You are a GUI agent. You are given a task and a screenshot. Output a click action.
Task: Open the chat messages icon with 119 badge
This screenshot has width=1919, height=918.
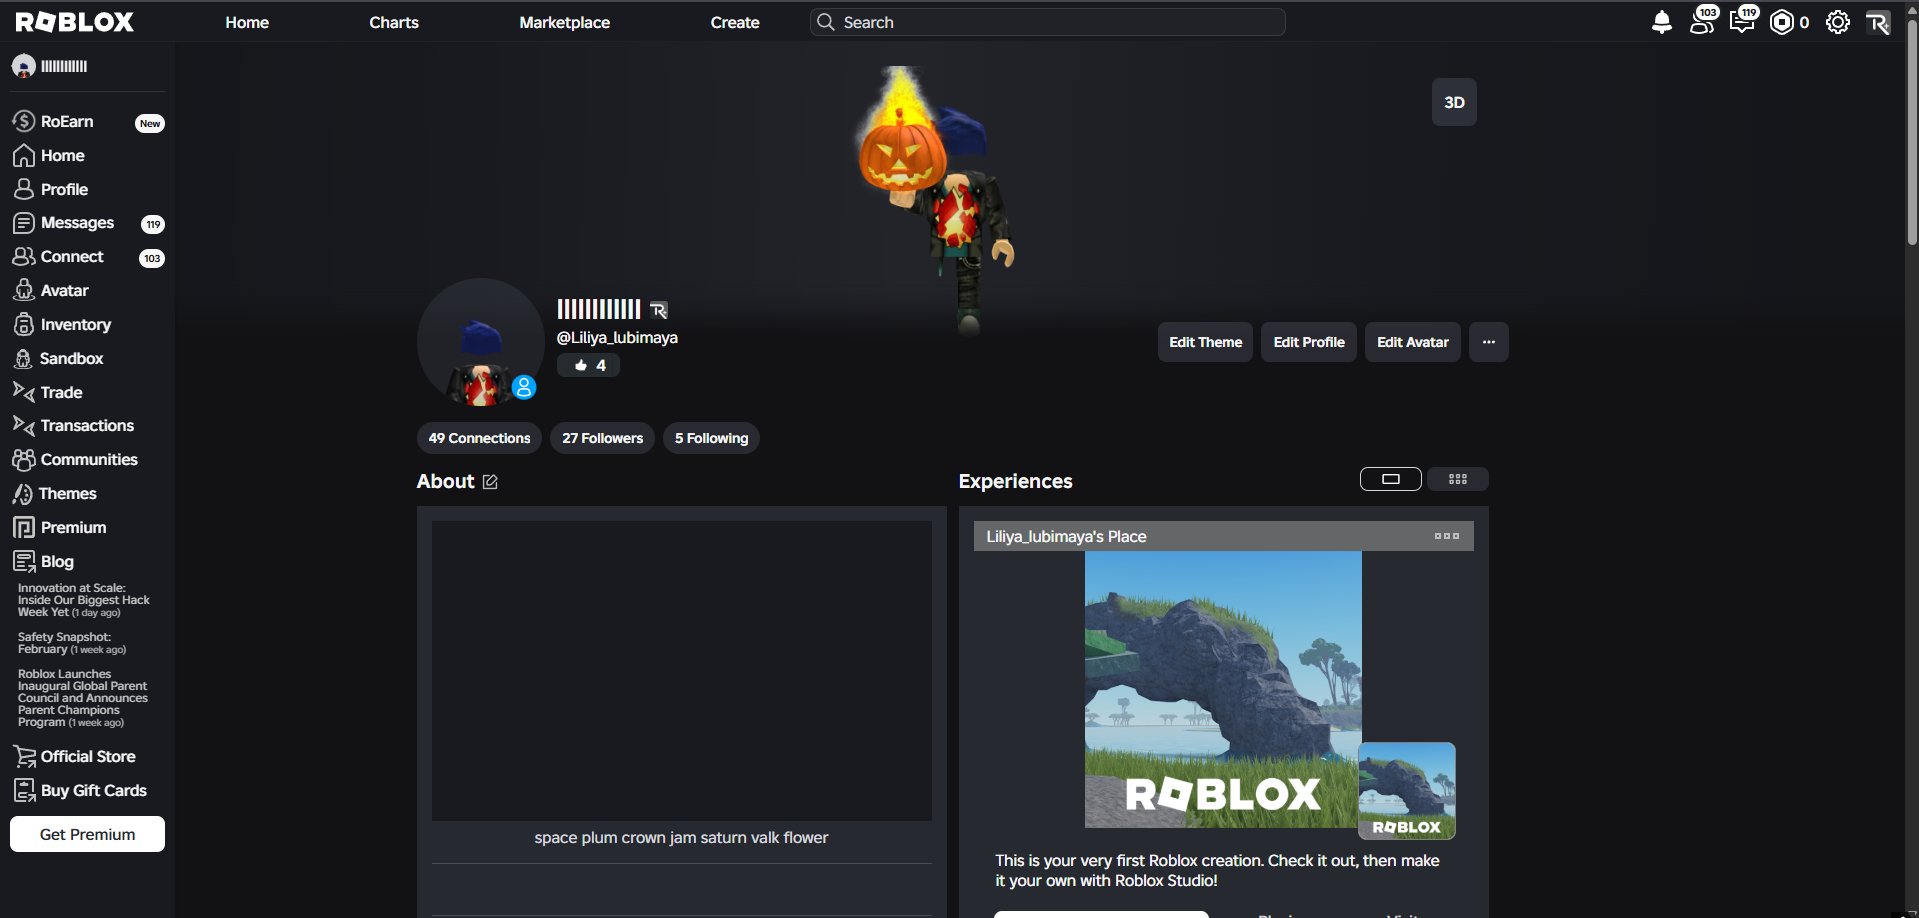point(1743,20)
